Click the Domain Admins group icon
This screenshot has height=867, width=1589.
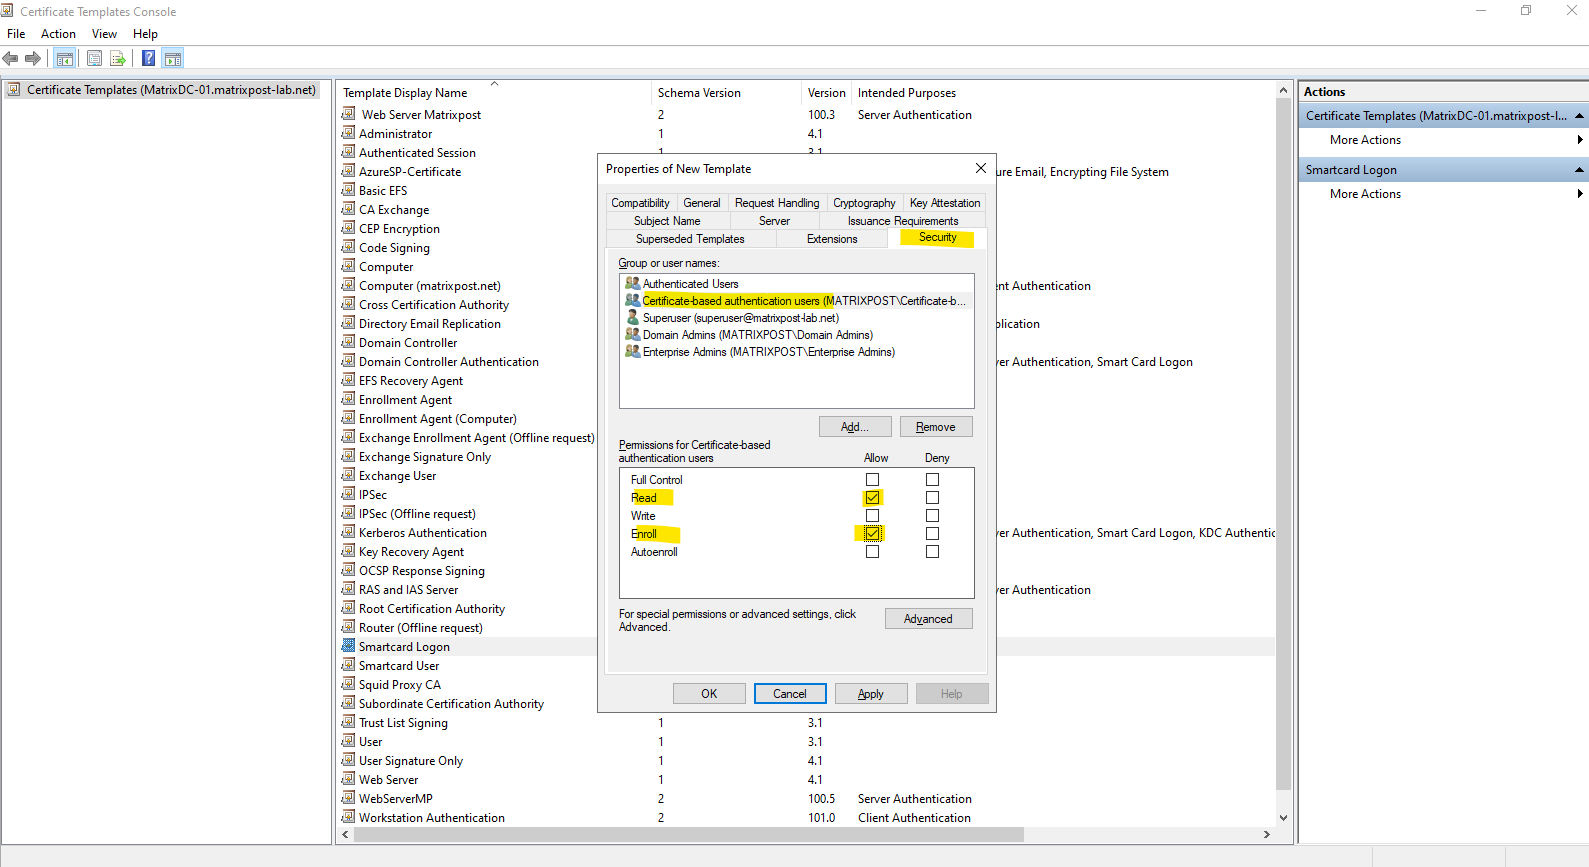[x=632, y=334]
